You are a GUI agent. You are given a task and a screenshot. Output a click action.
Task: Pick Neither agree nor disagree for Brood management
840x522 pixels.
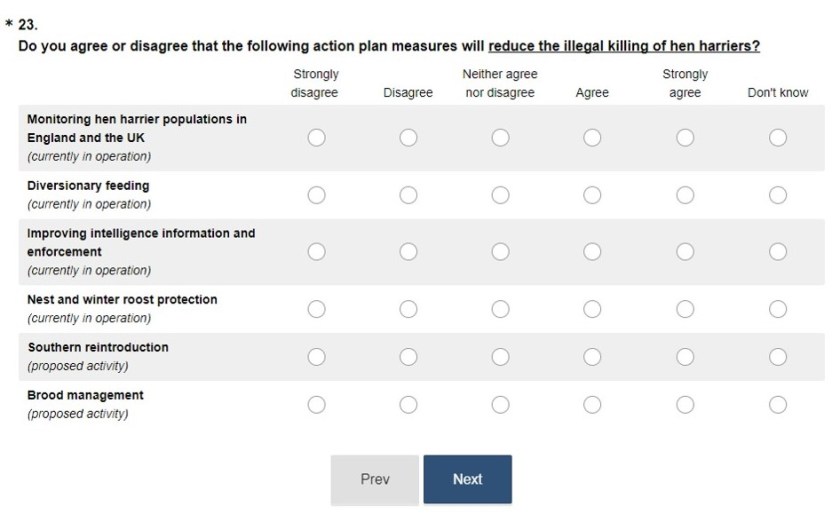tap(500, 405)
